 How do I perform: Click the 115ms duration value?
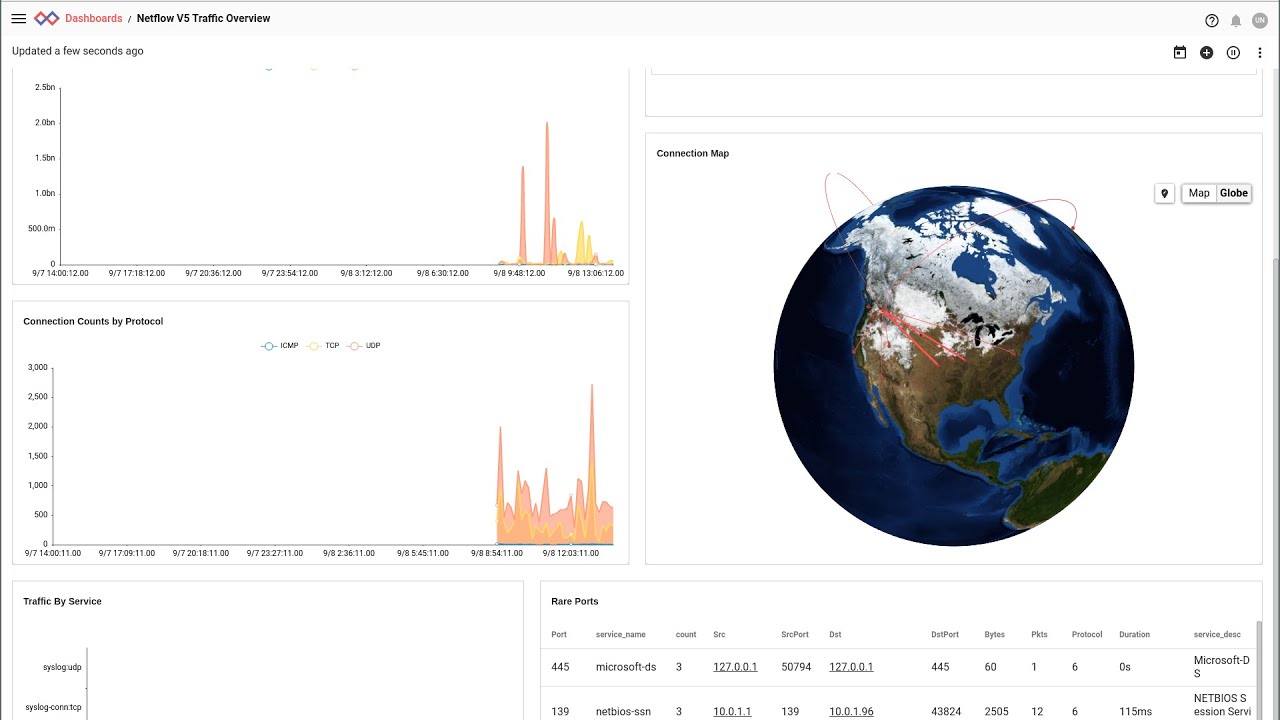click(x=1136, y=712)
